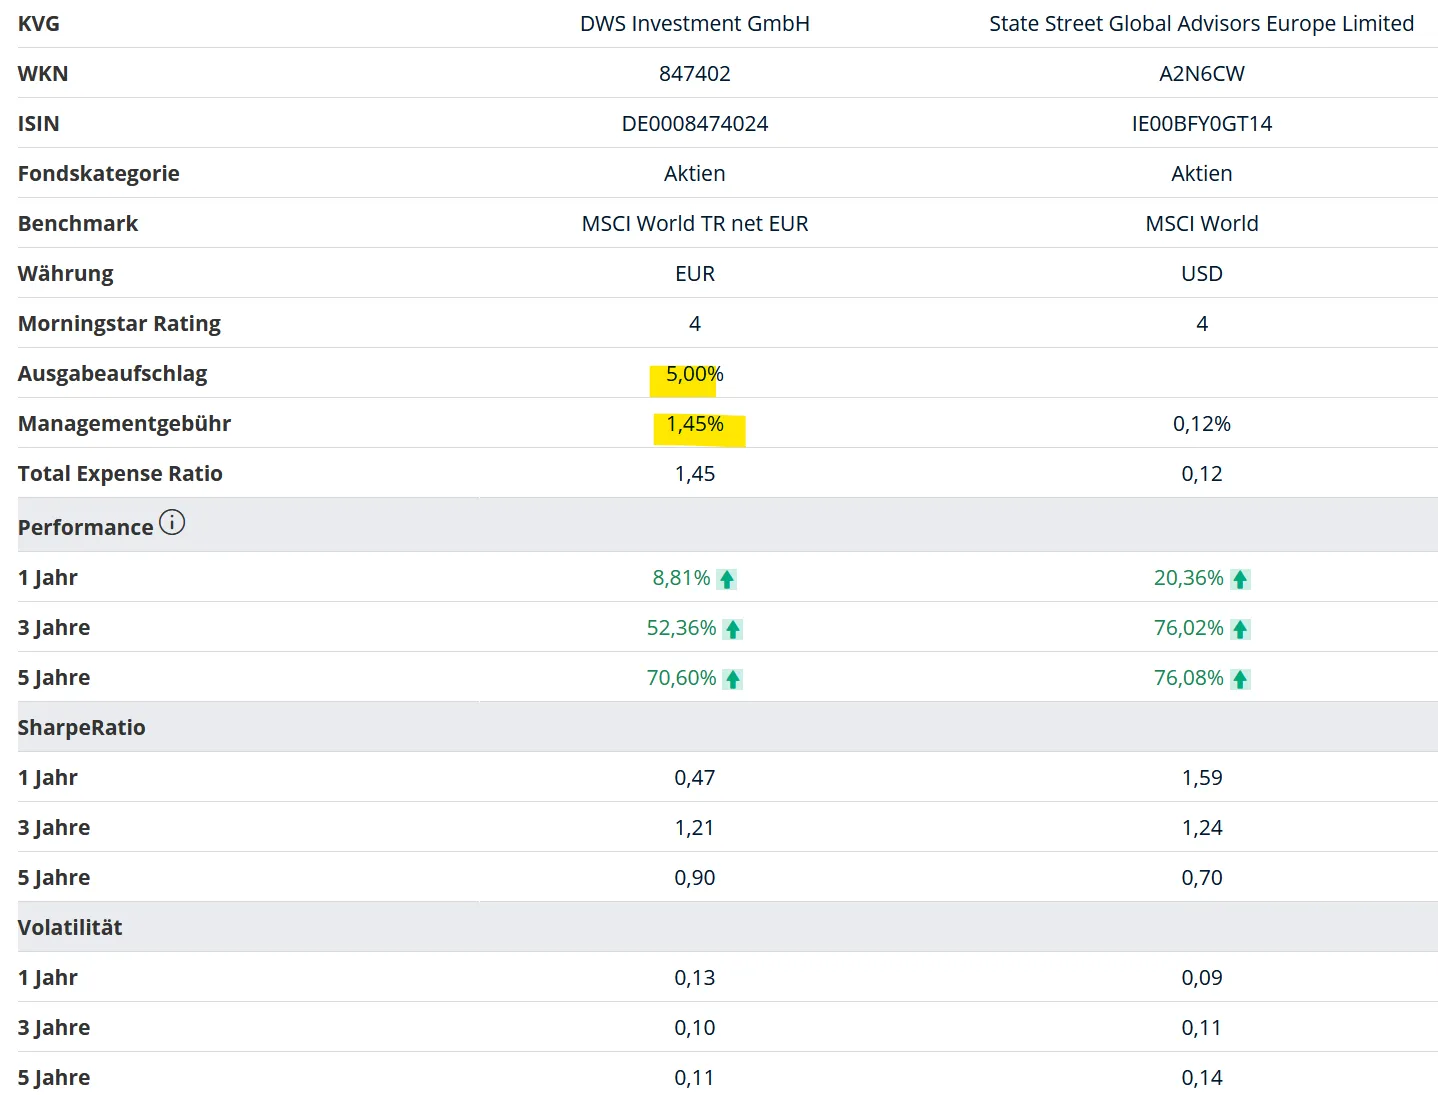
Task: Click the SharpeRatio section header
Action: coord(82,728)
